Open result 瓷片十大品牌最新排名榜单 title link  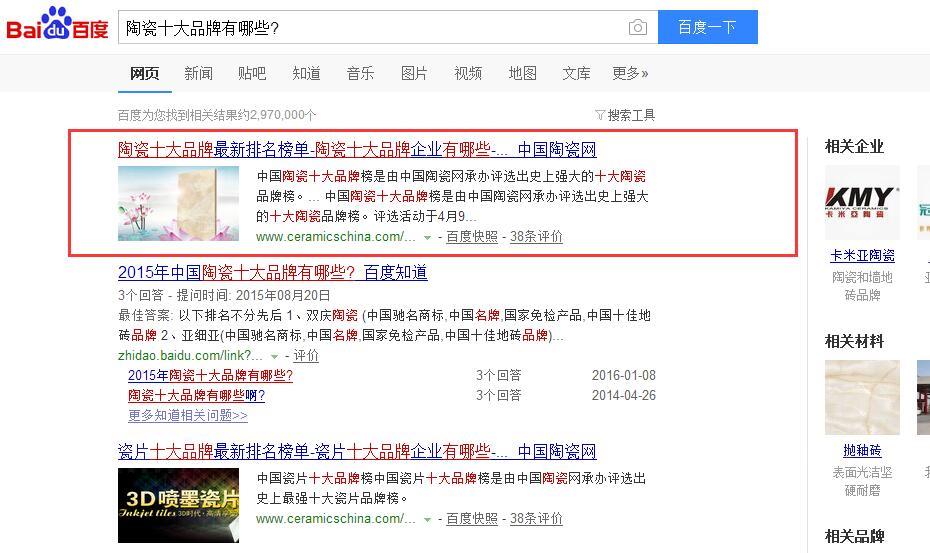point(357,452)
